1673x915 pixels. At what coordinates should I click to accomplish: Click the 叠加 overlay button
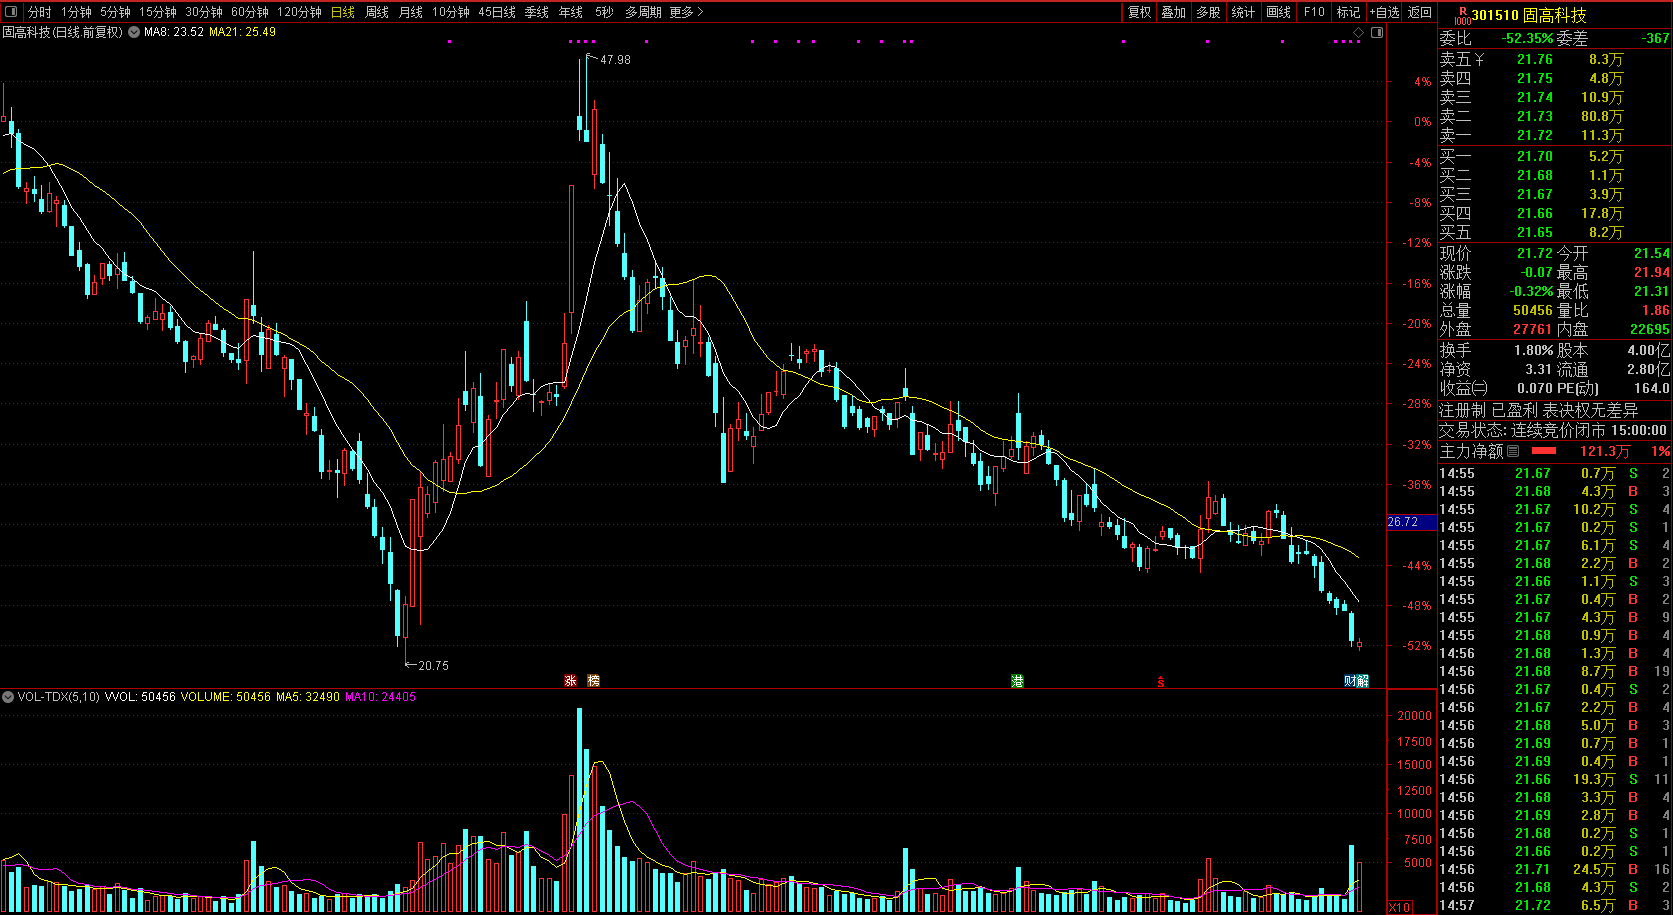tap(1174, 12)
